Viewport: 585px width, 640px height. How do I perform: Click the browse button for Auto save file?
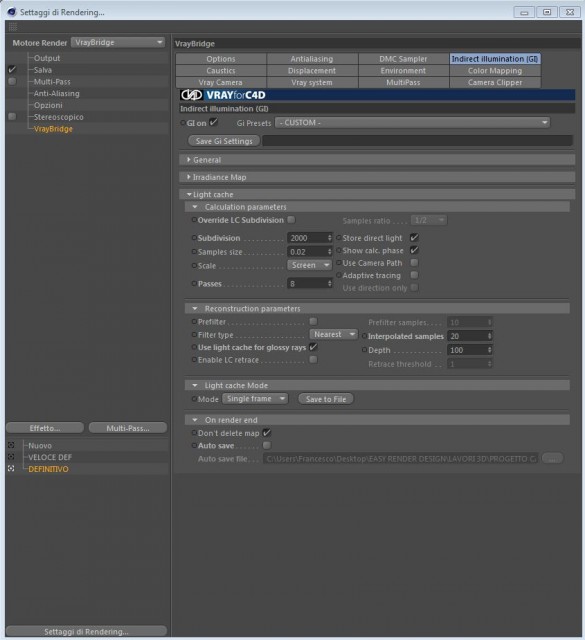pyautogui.click(x=553, y=458)
